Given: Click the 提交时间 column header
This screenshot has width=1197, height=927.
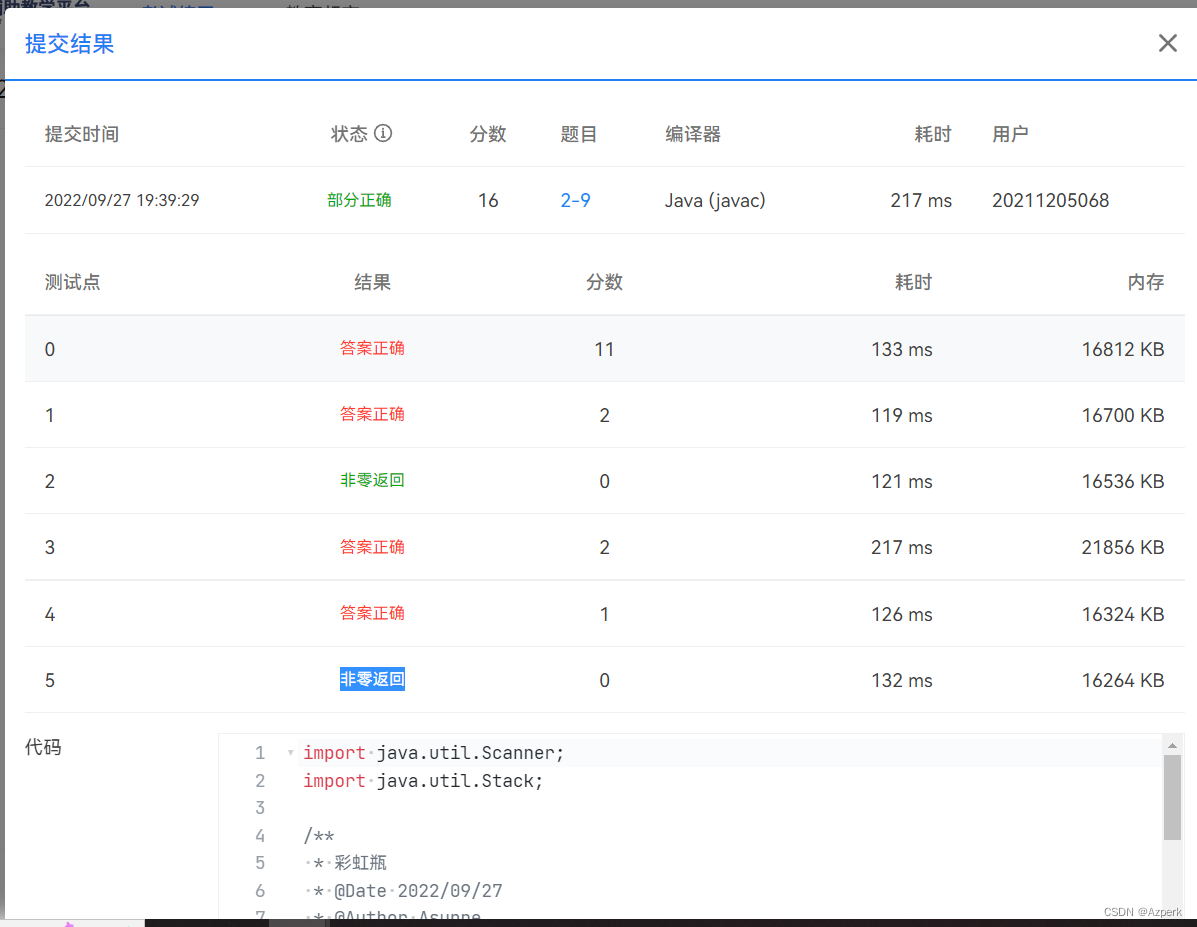Looking at the screenshot, I should tap(82, 134).
